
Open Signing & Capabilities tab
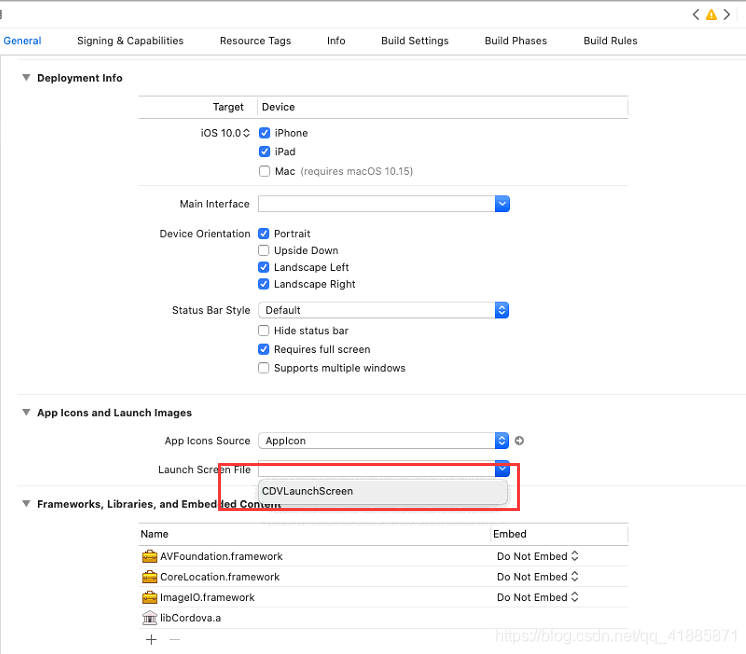(x=130, y=41)
